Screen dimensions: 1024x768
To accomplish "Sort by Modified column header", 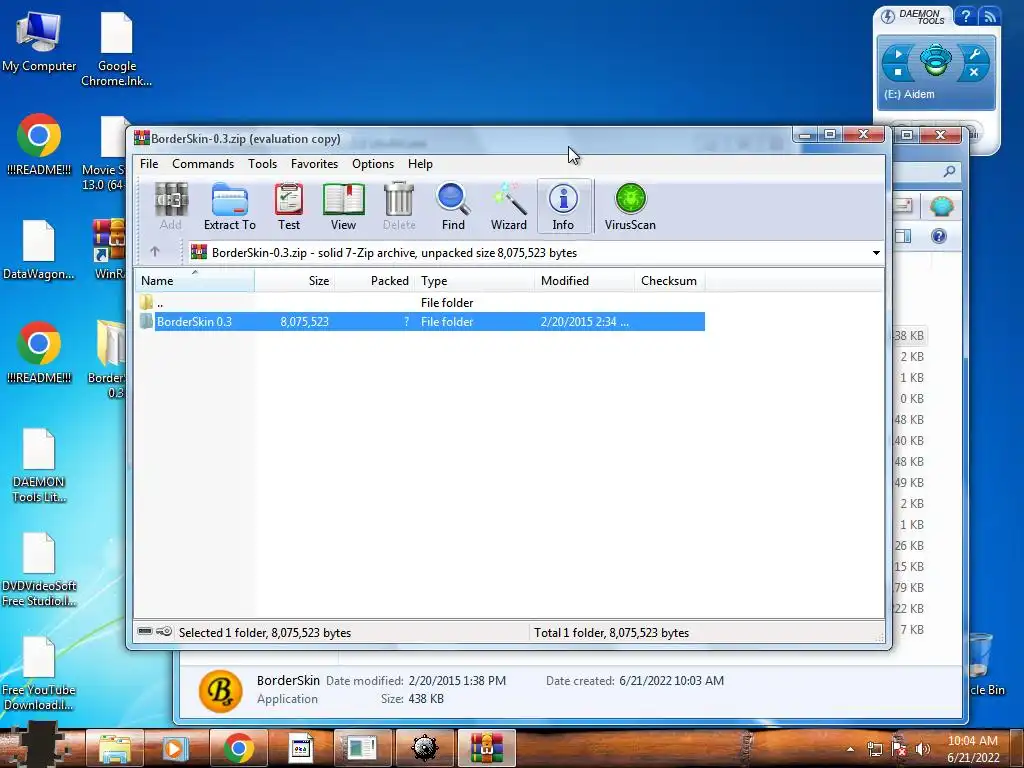I will (584, 281).
